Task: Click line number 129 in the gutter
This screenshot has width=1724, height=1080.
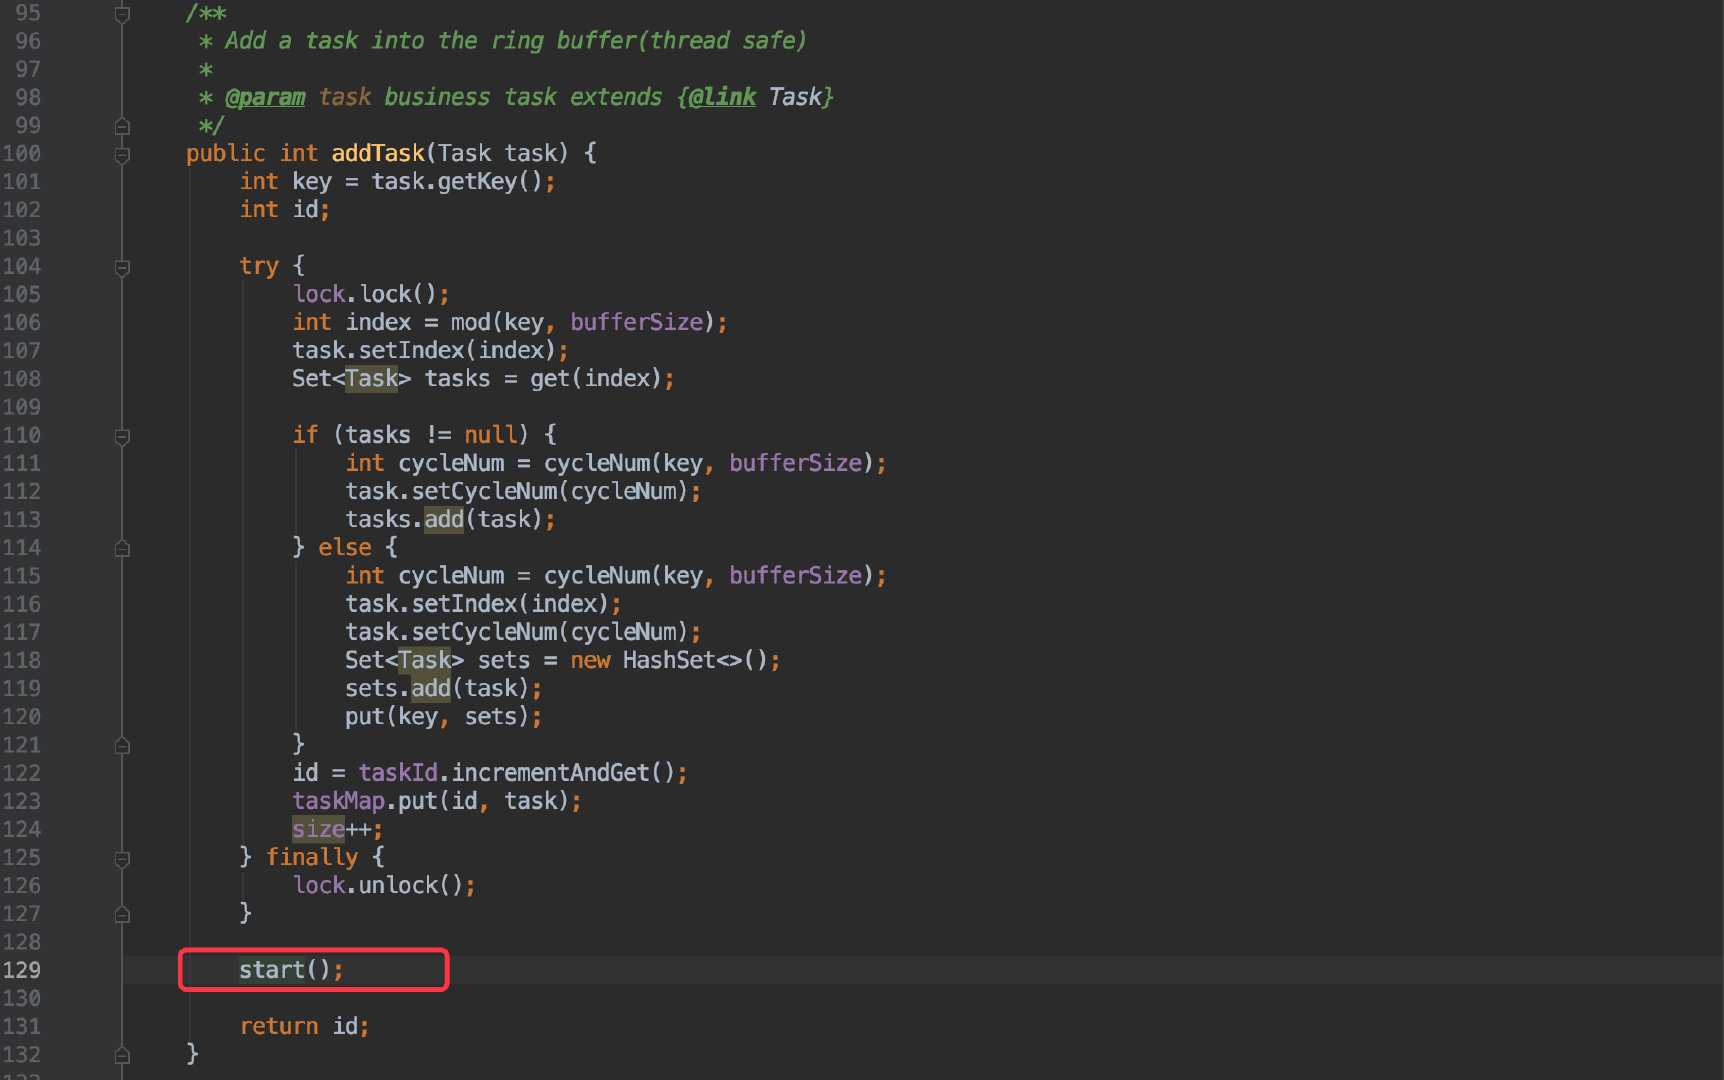Action: (22, 970)
